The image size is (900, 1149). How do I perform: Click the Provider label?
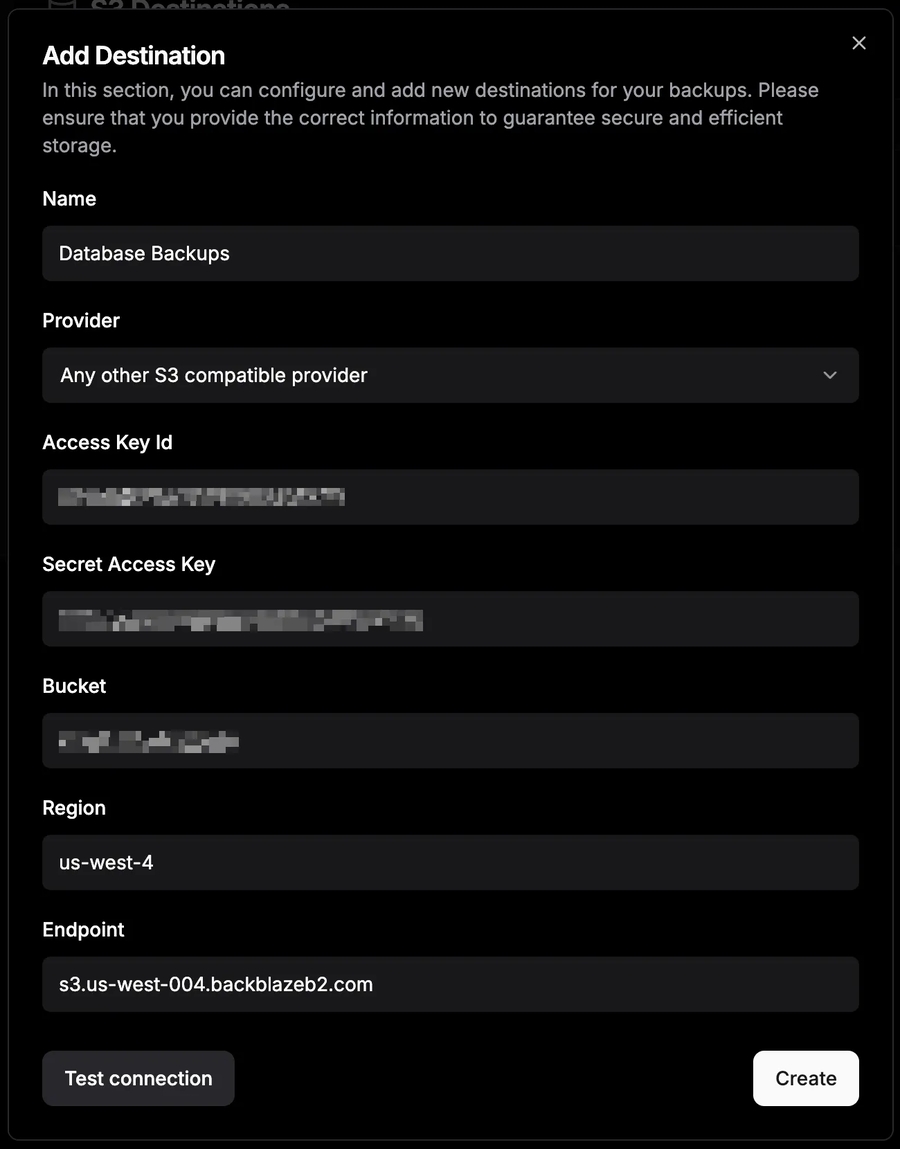[x=81, y=321]
